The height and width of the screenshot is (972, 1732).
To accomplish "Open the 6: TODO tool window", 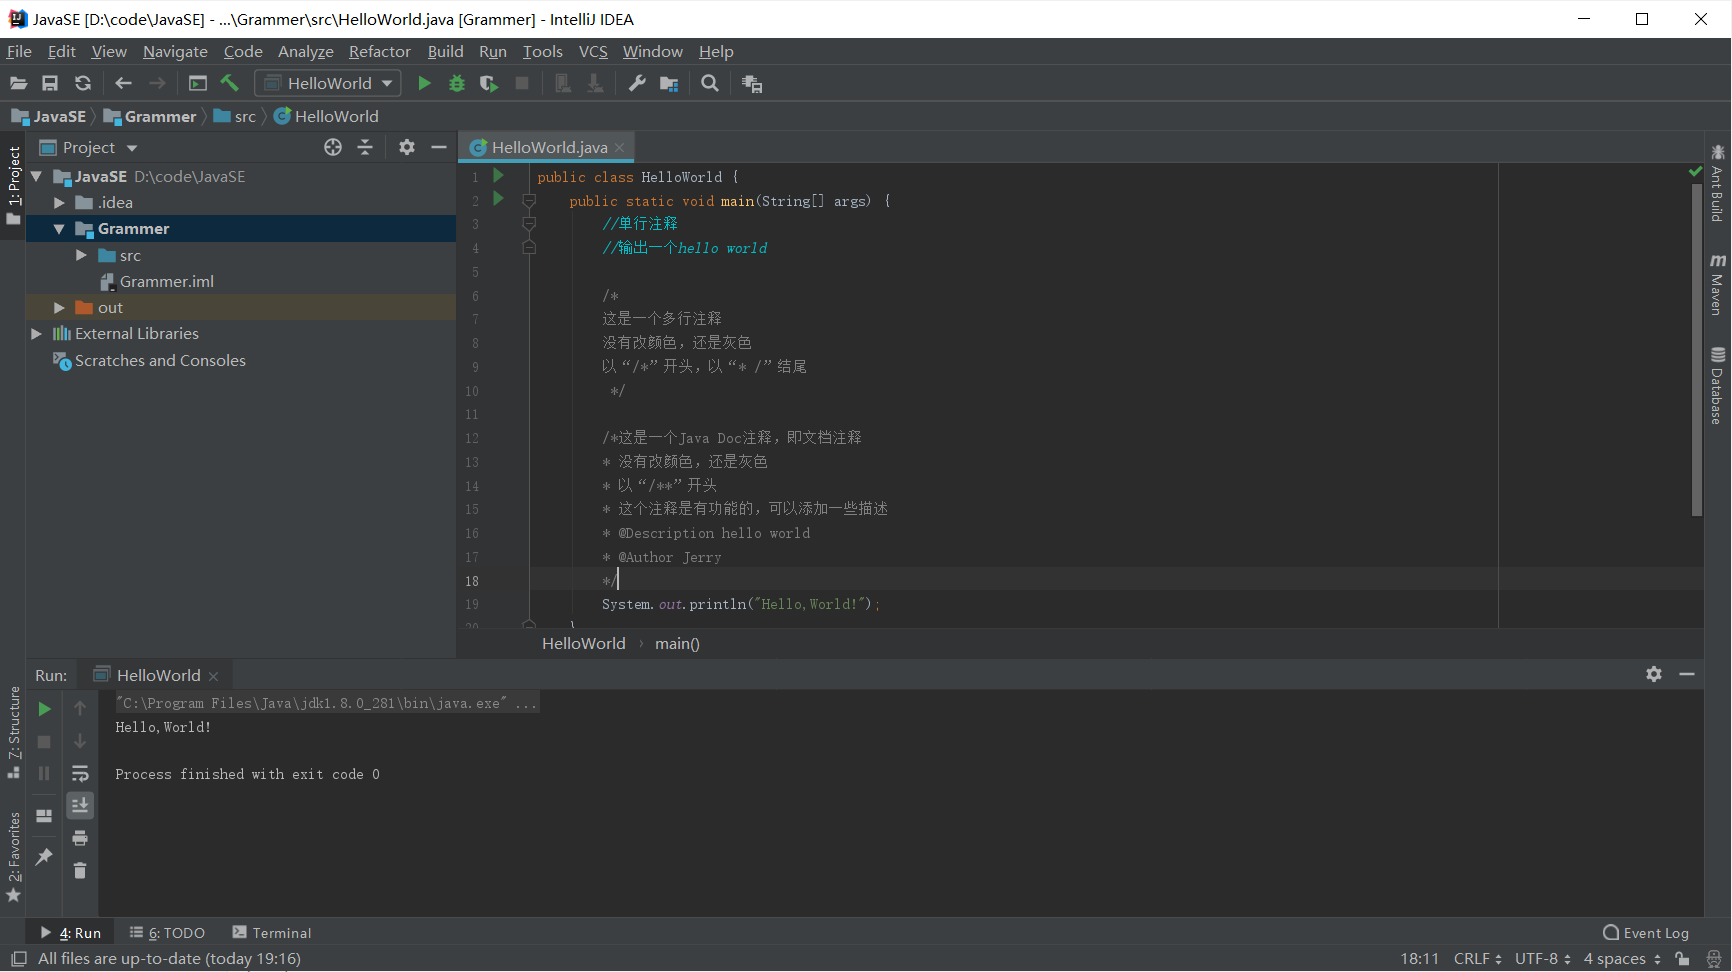I will click(x=167, y=932).
